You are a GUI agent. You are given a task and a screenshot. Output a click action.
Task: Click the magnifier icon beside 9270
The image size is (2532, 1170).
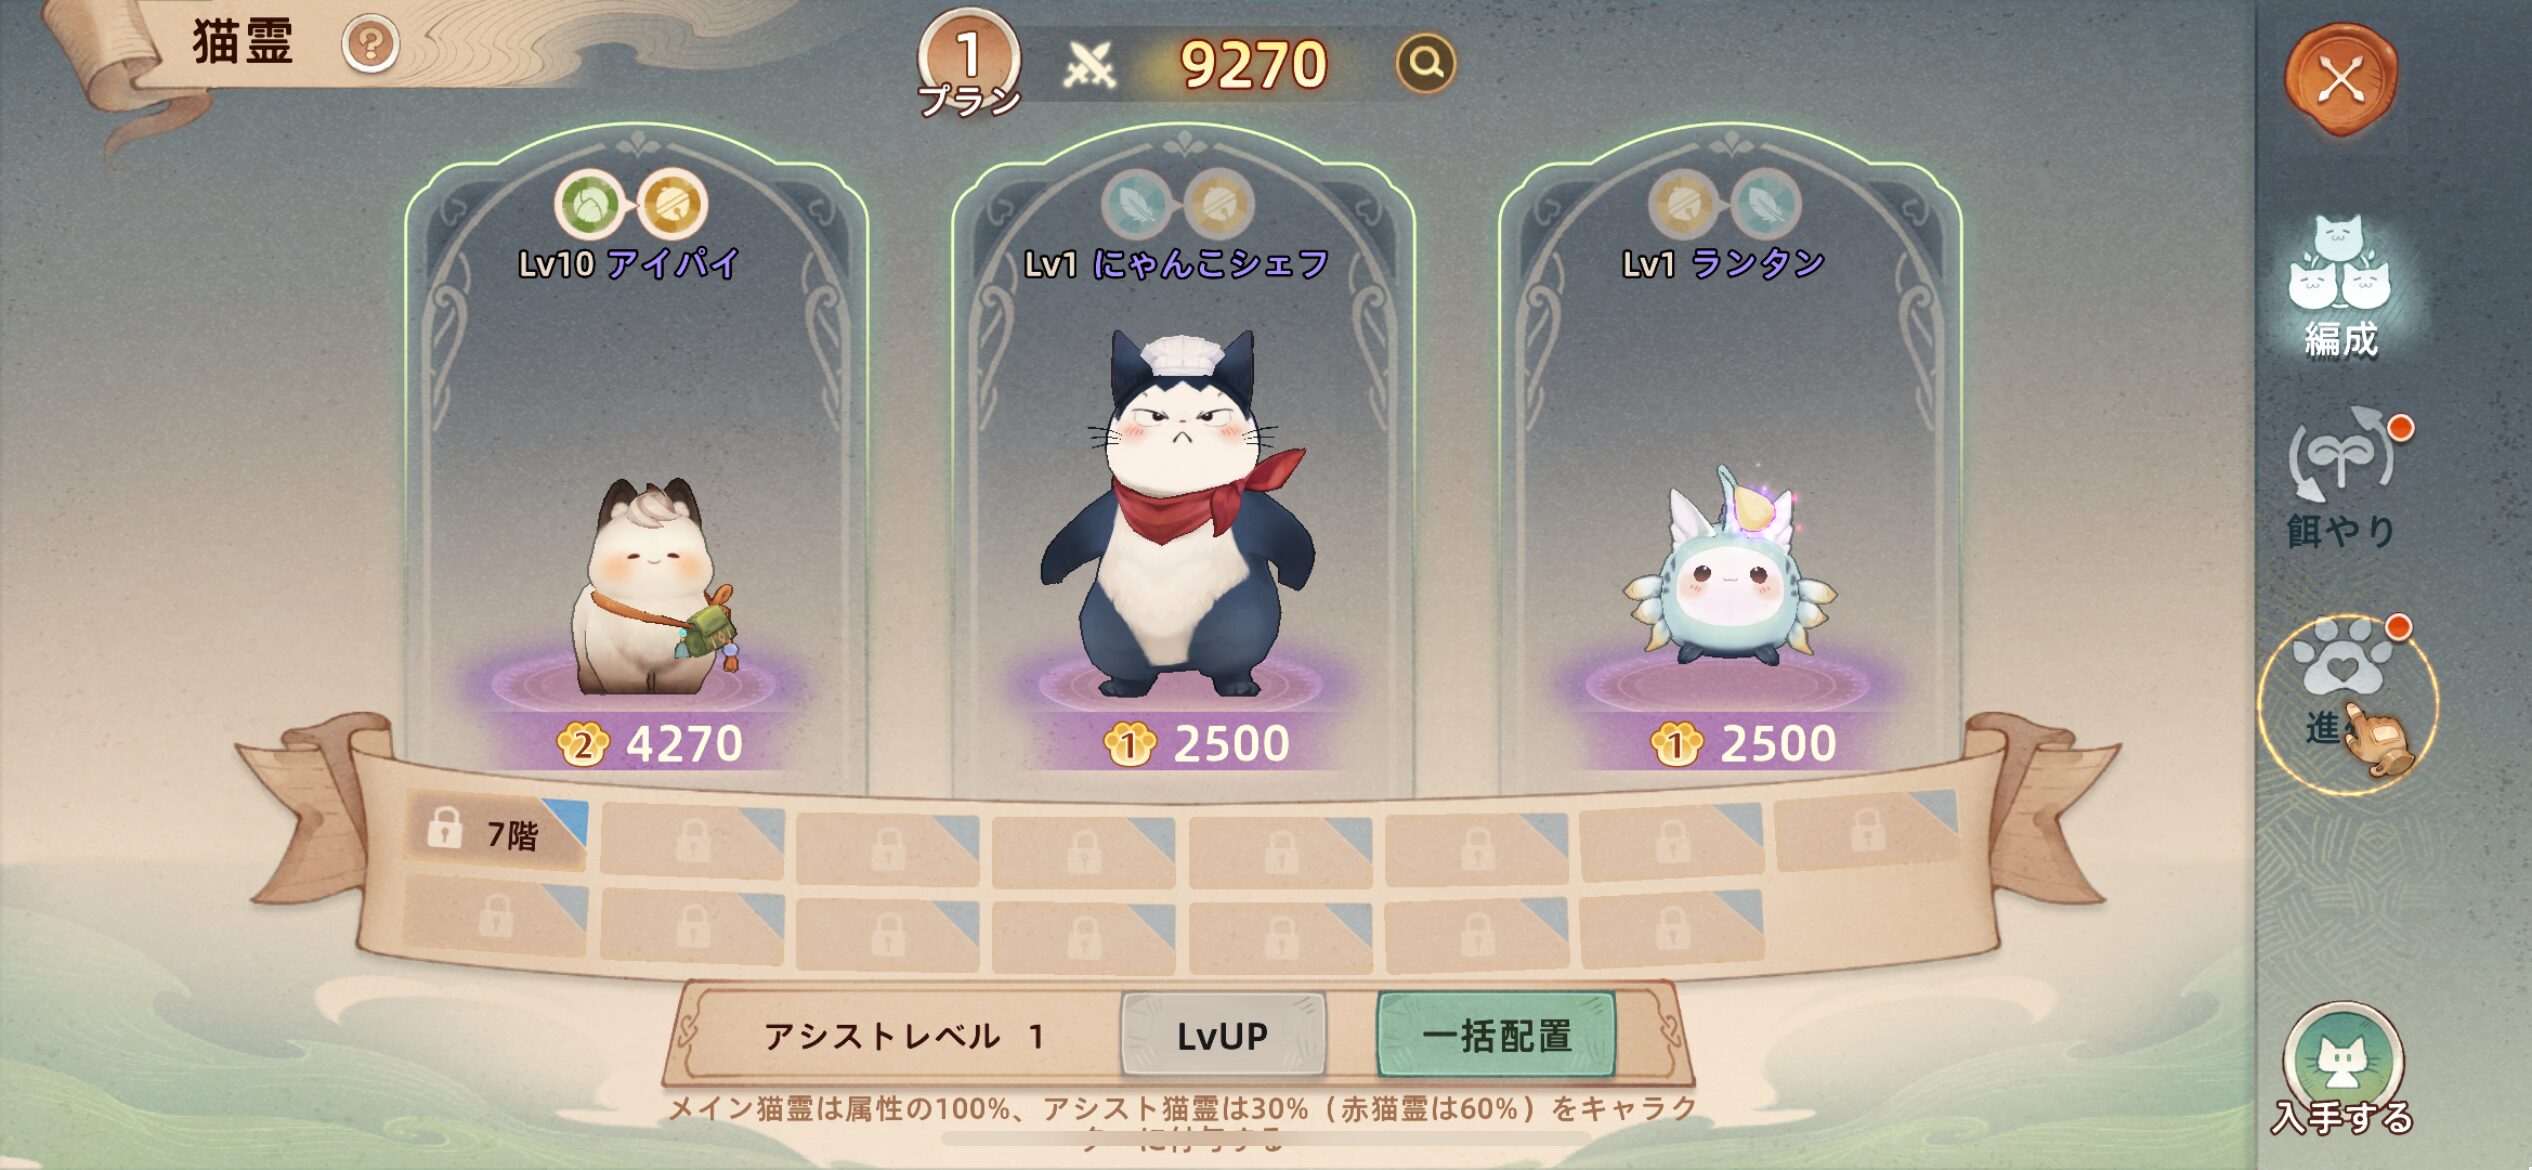[1425, 63]
